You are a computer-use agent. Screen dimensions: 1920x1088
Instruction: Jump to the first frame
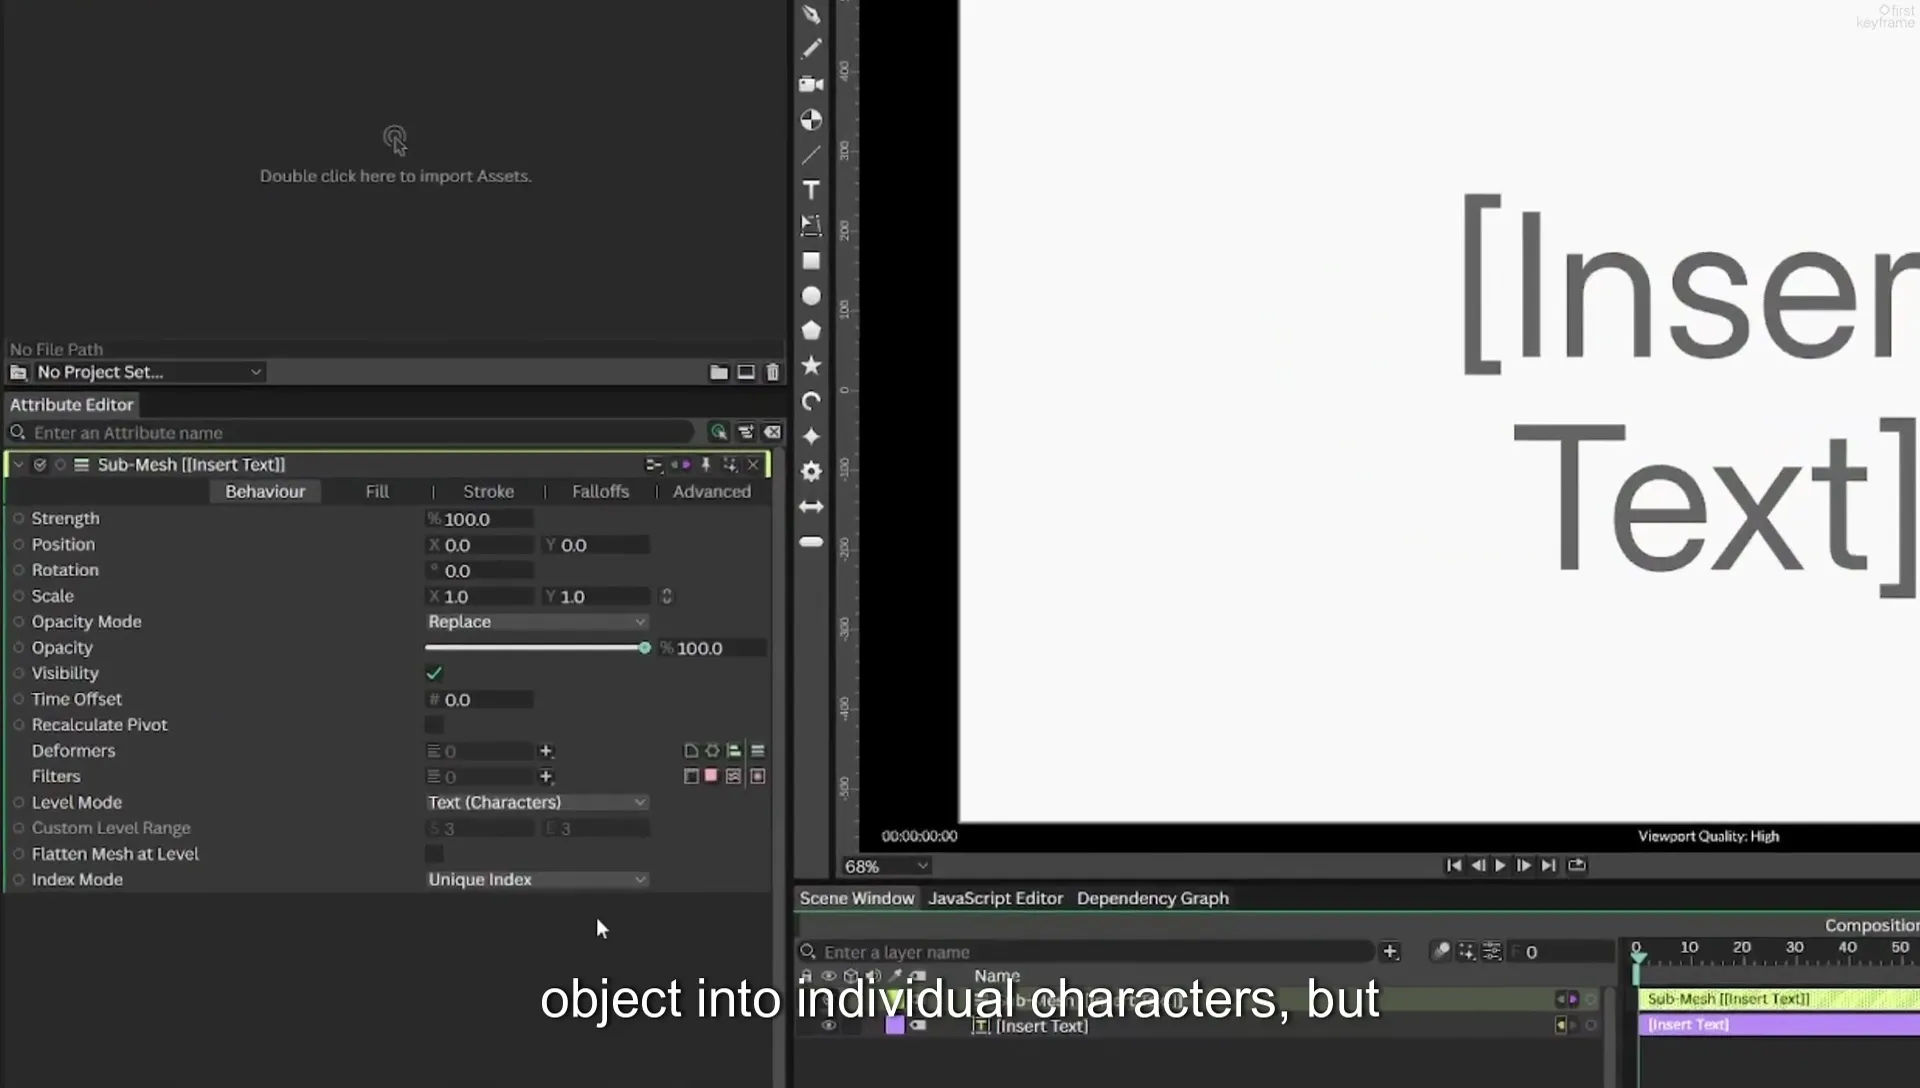coord(1454,865)
